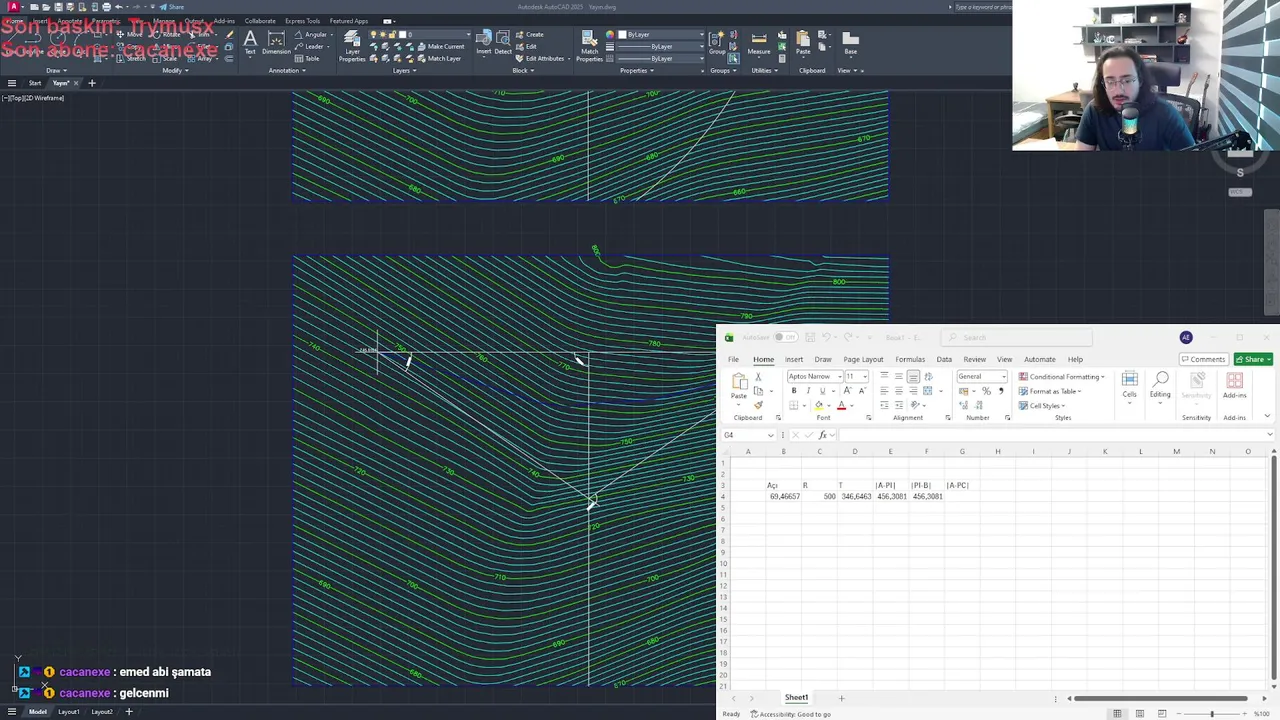The width and height of the screenshot is (1280, 720).
Task: Adjust the Excel zoom slider
Action: point(1212,714)
